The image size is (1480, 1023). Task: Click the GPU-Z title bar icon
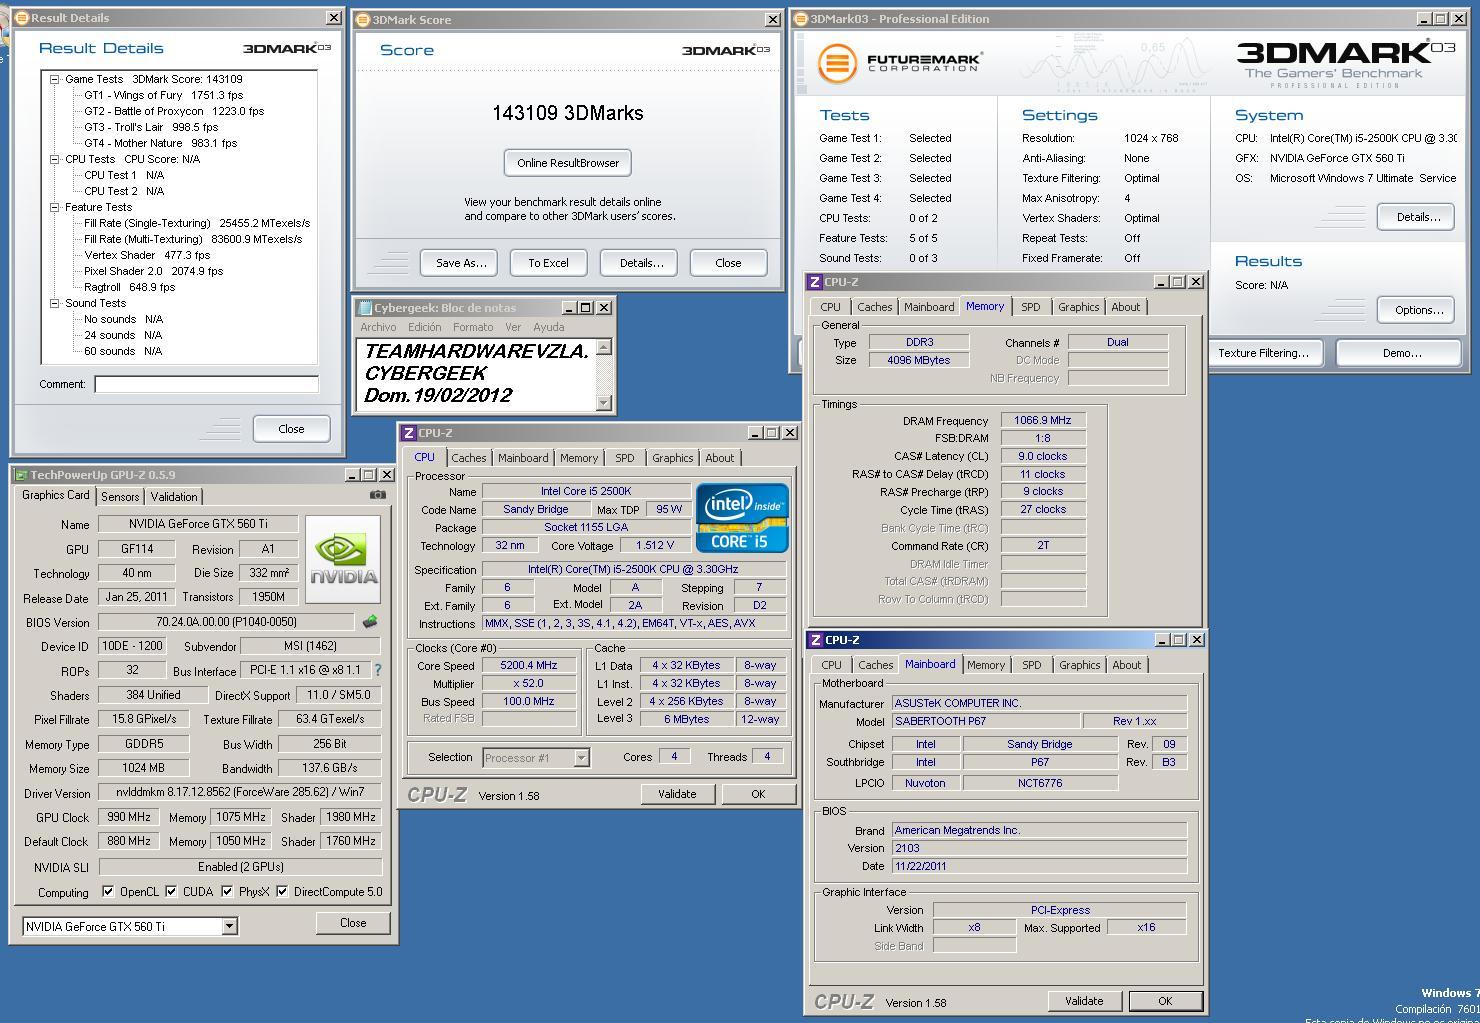[21, 475]
